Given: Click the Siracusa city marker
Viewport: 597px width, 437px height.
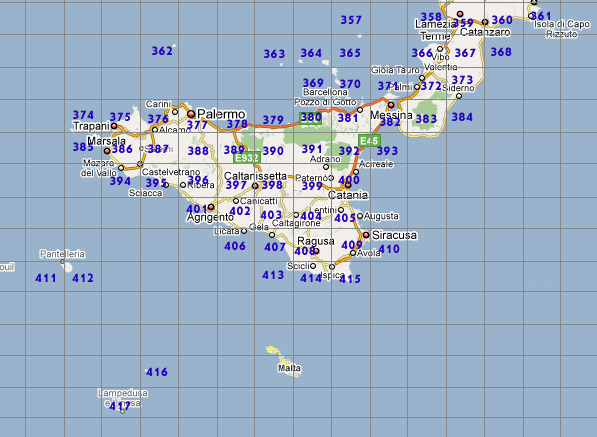Looking at the screenshot, I should coord(366,235).
